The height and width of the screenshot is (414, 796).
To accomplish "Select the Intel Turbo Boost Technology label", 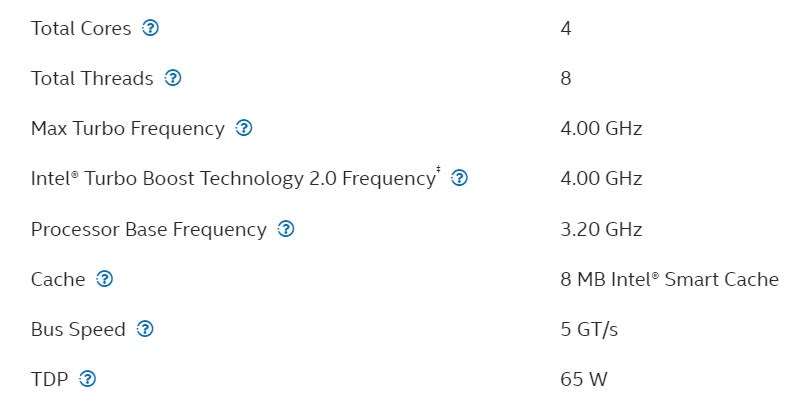I will [235, 178].
